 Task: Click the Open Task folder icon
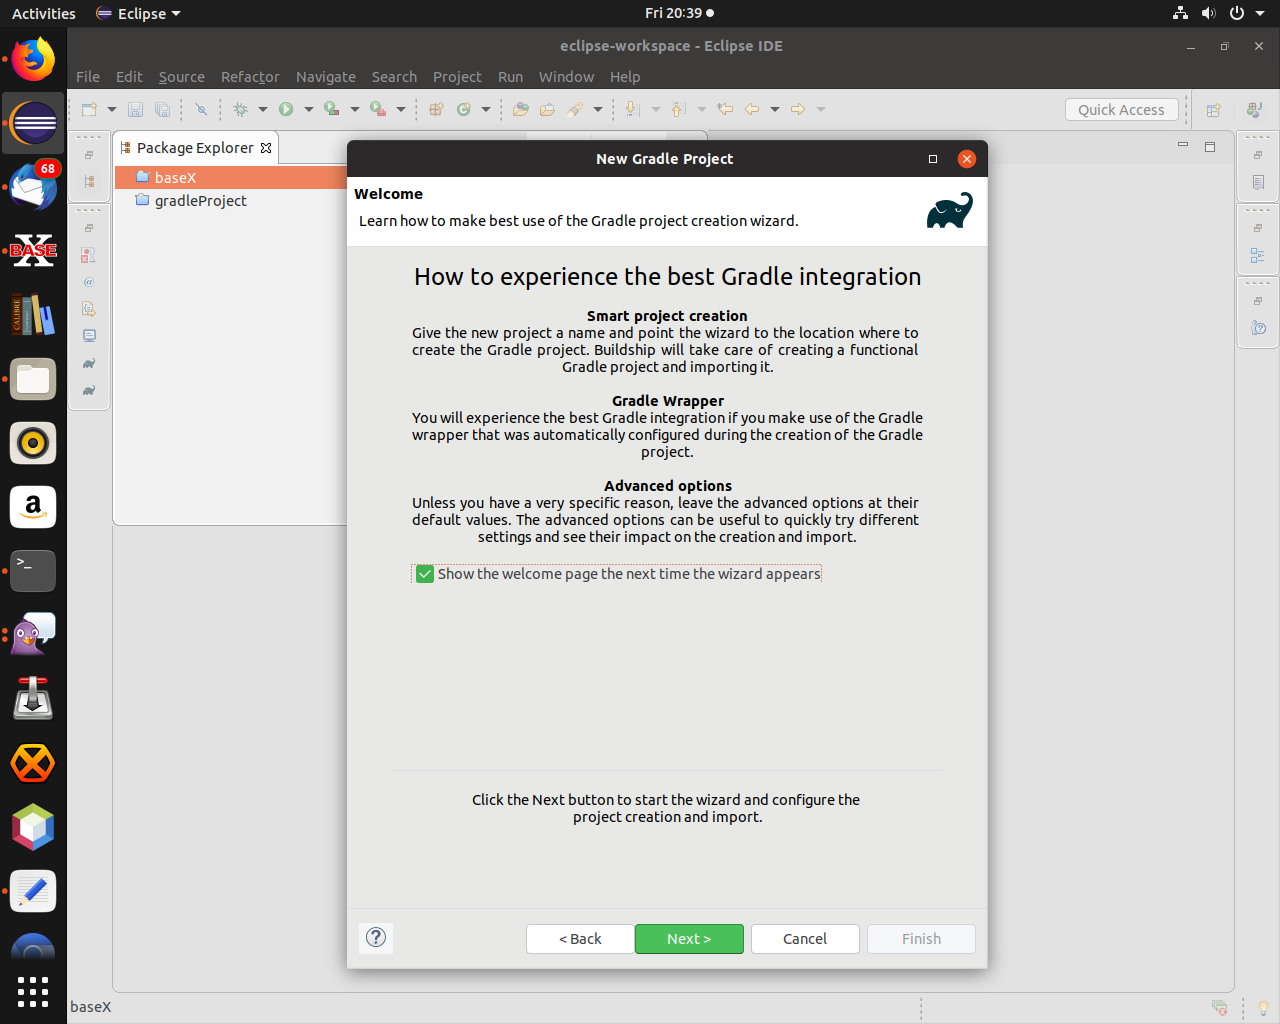[547, 109]
